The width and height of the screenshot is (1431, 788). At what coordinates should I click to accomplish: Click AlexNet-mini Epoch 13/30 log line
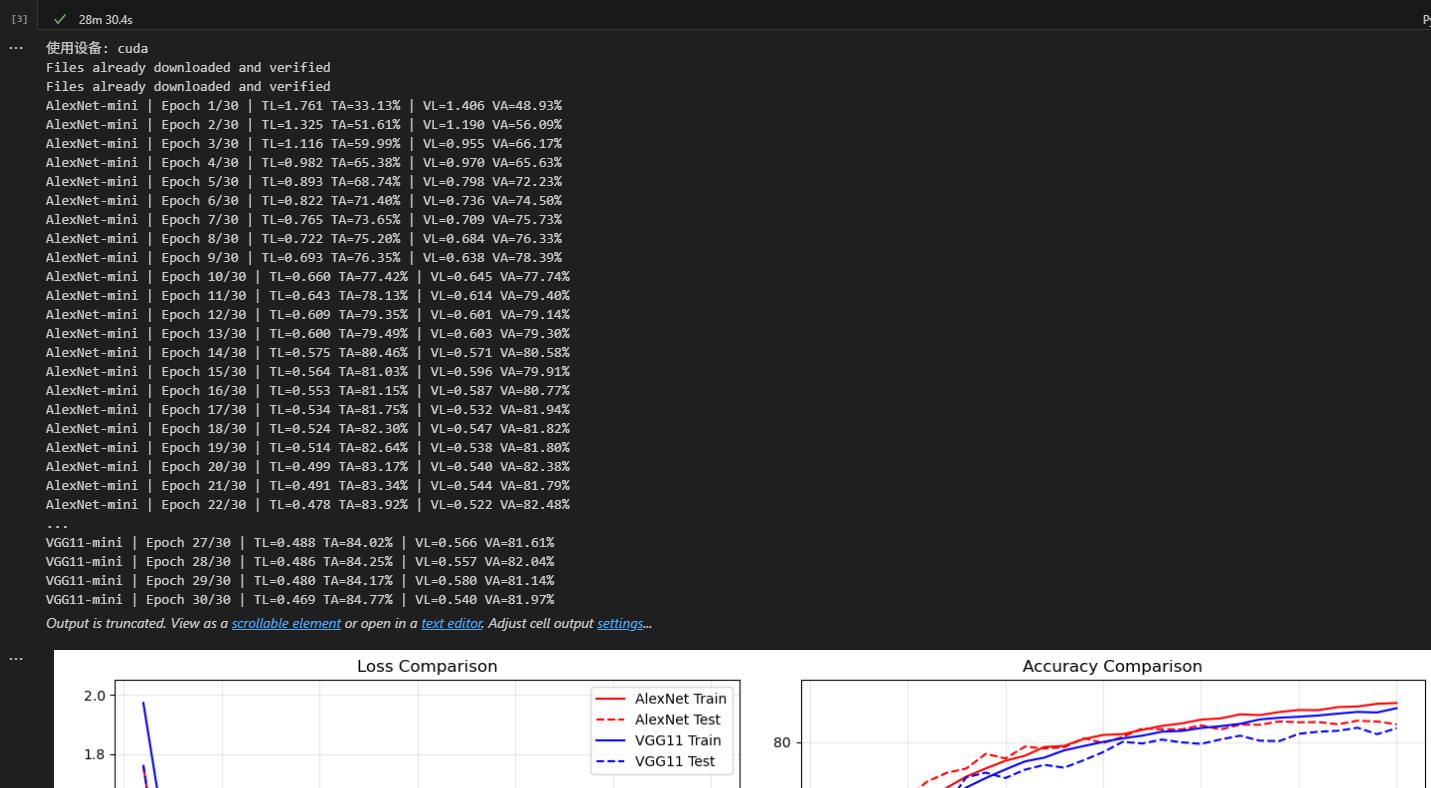pos(308,333)
